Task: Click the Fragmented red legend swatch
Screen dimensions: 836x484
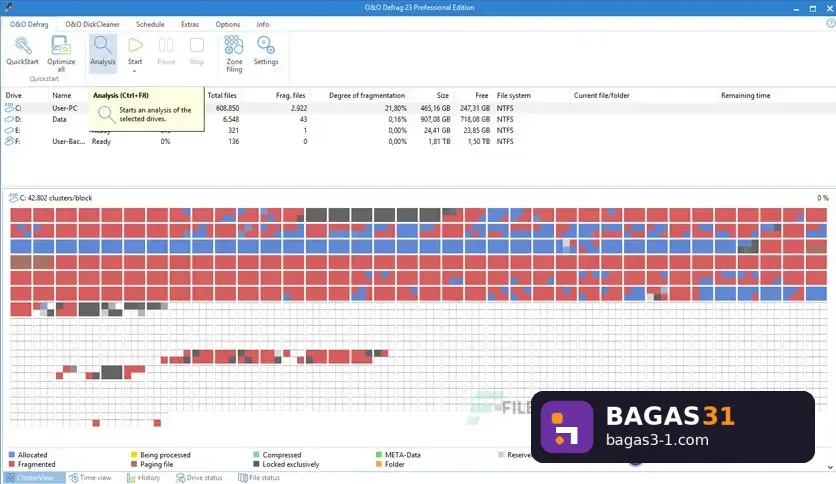Action: coord(12,464)
